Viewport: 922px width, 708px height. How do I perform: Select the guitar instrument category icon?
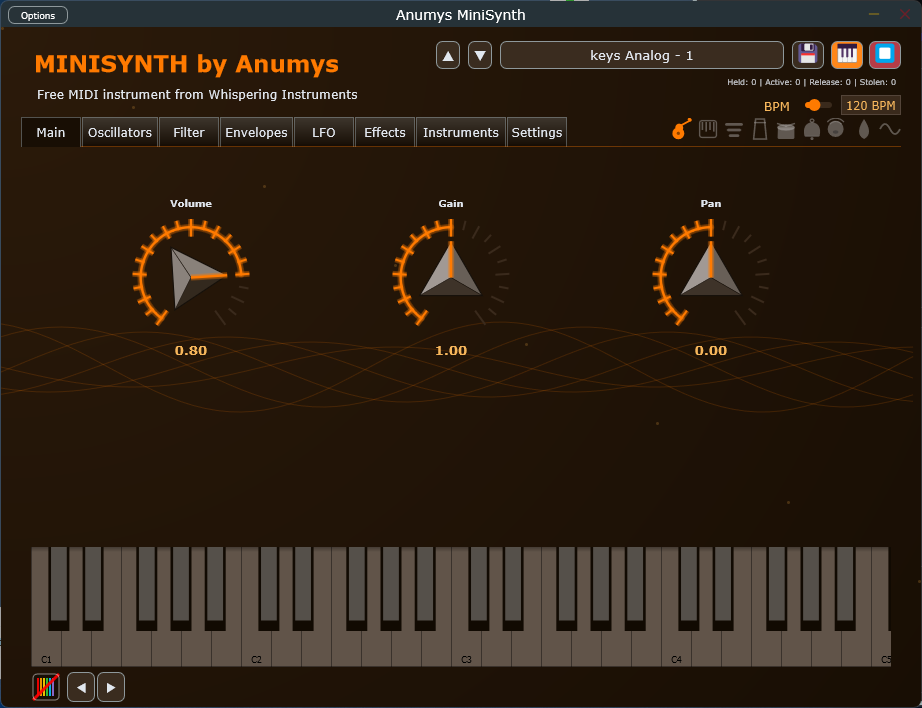coord(681,129)
